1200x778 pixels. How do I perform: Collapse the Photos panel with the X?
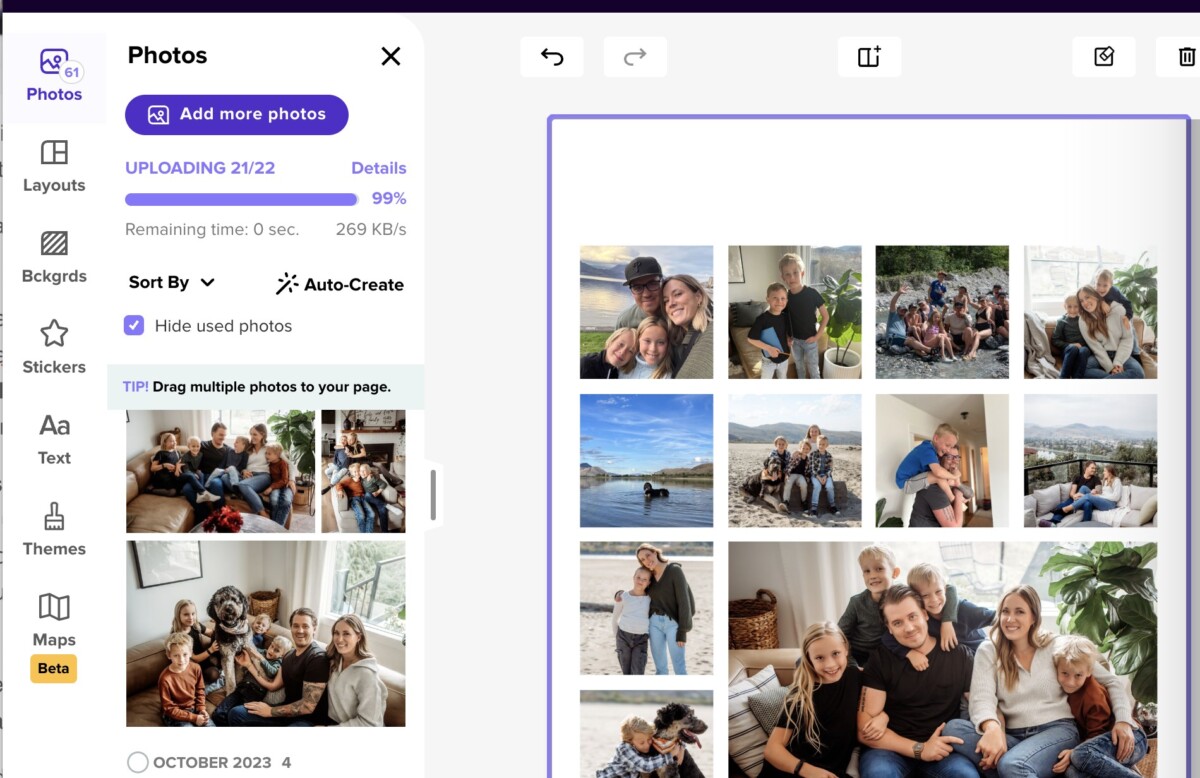click(x=390, y=56)
